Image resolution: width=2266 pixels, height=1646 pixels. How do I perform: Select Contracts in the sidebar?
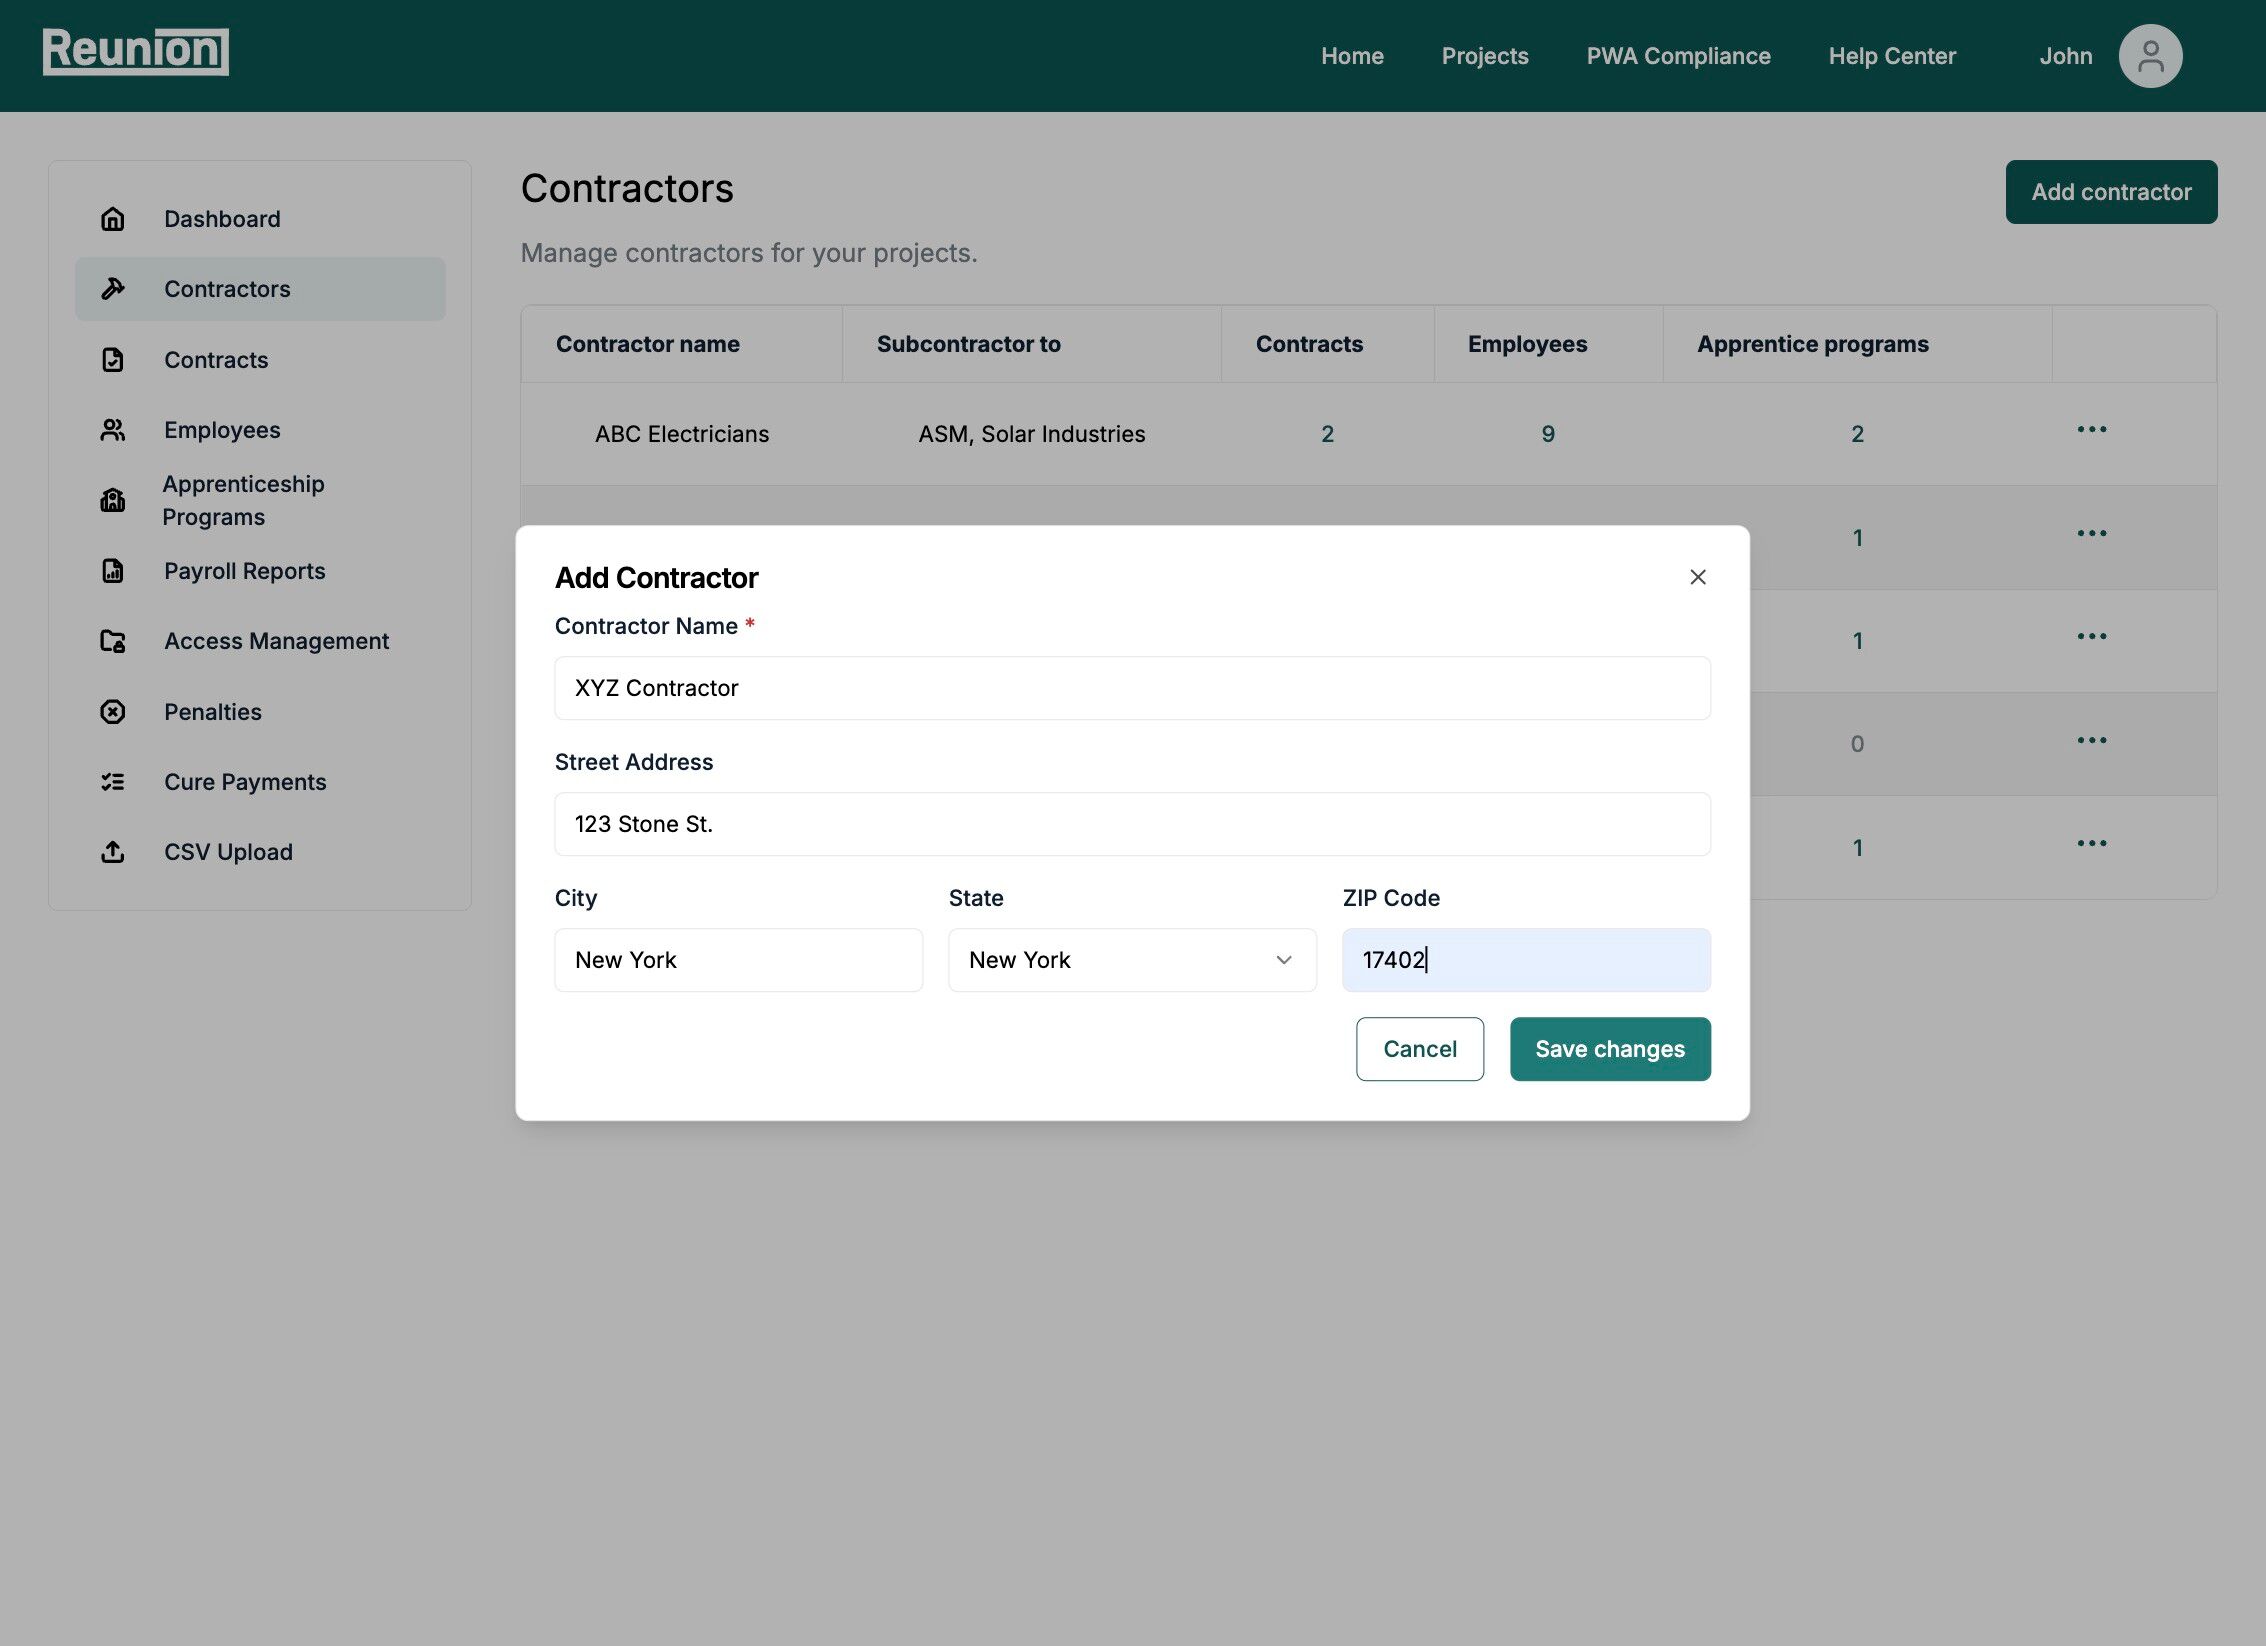[x=260, y=360]
